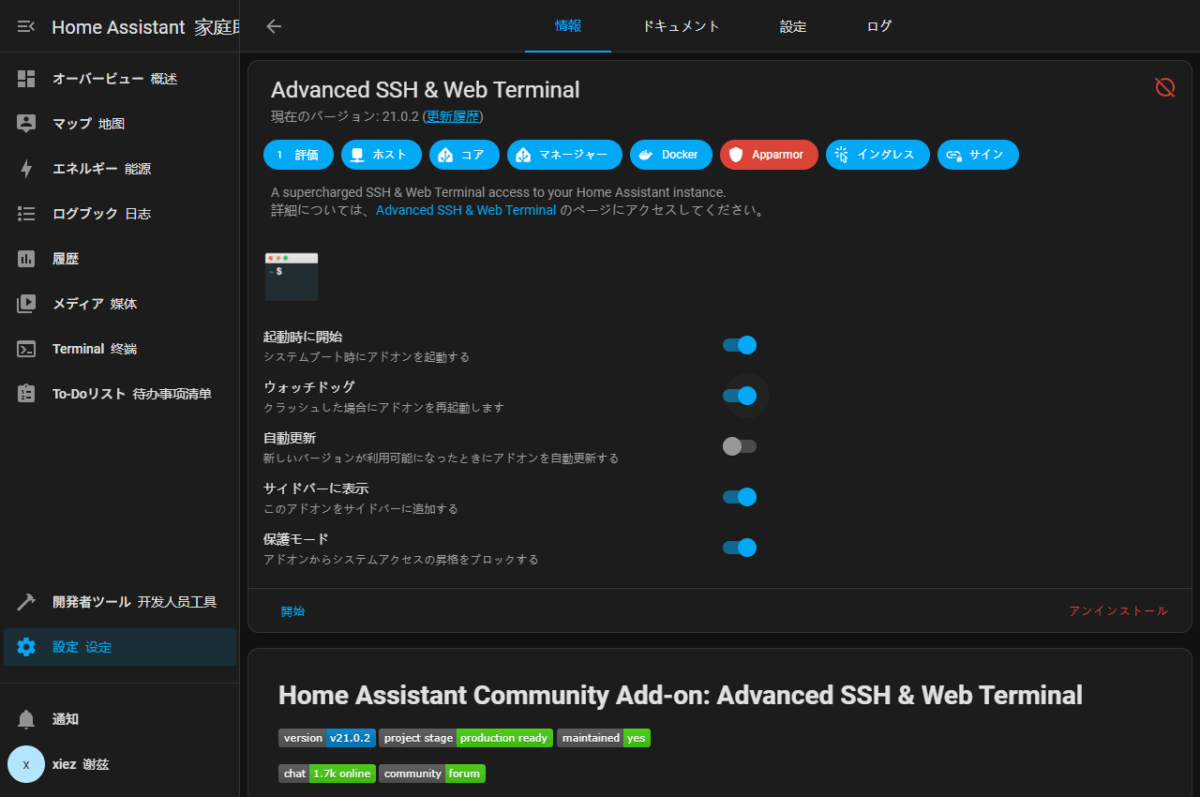Toggle the 保護モード switch
The width and height of the screenshot is (1200, 797).
point(739,548)
